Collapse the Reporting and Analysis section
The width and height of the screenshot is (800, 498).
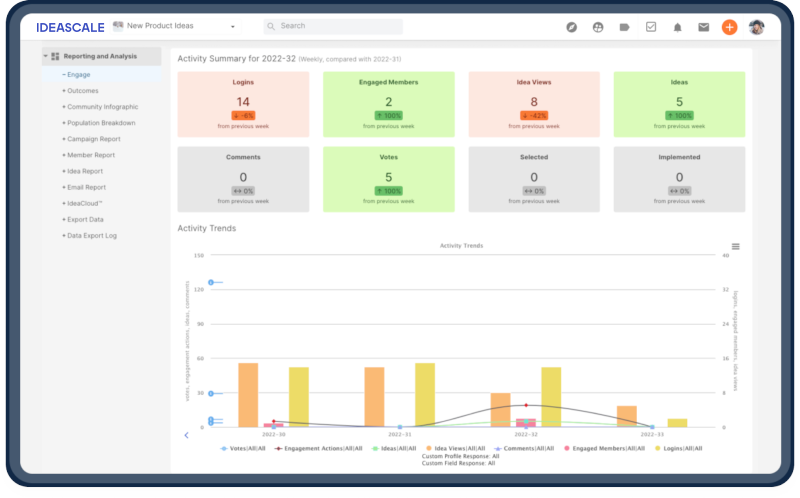[46, 57]
